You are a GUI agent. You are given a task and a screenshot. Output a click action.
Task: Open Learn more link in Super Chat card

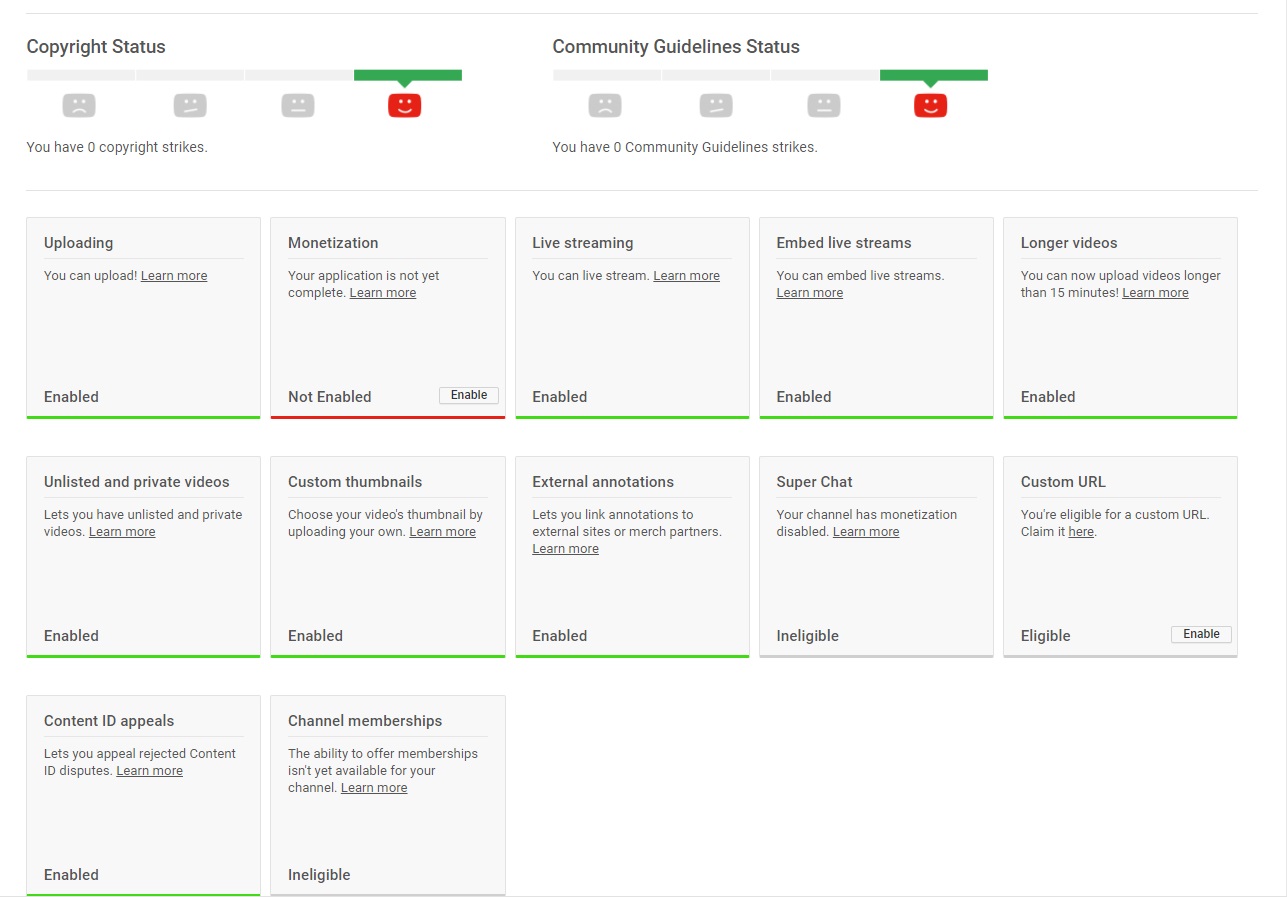[866, 532]
